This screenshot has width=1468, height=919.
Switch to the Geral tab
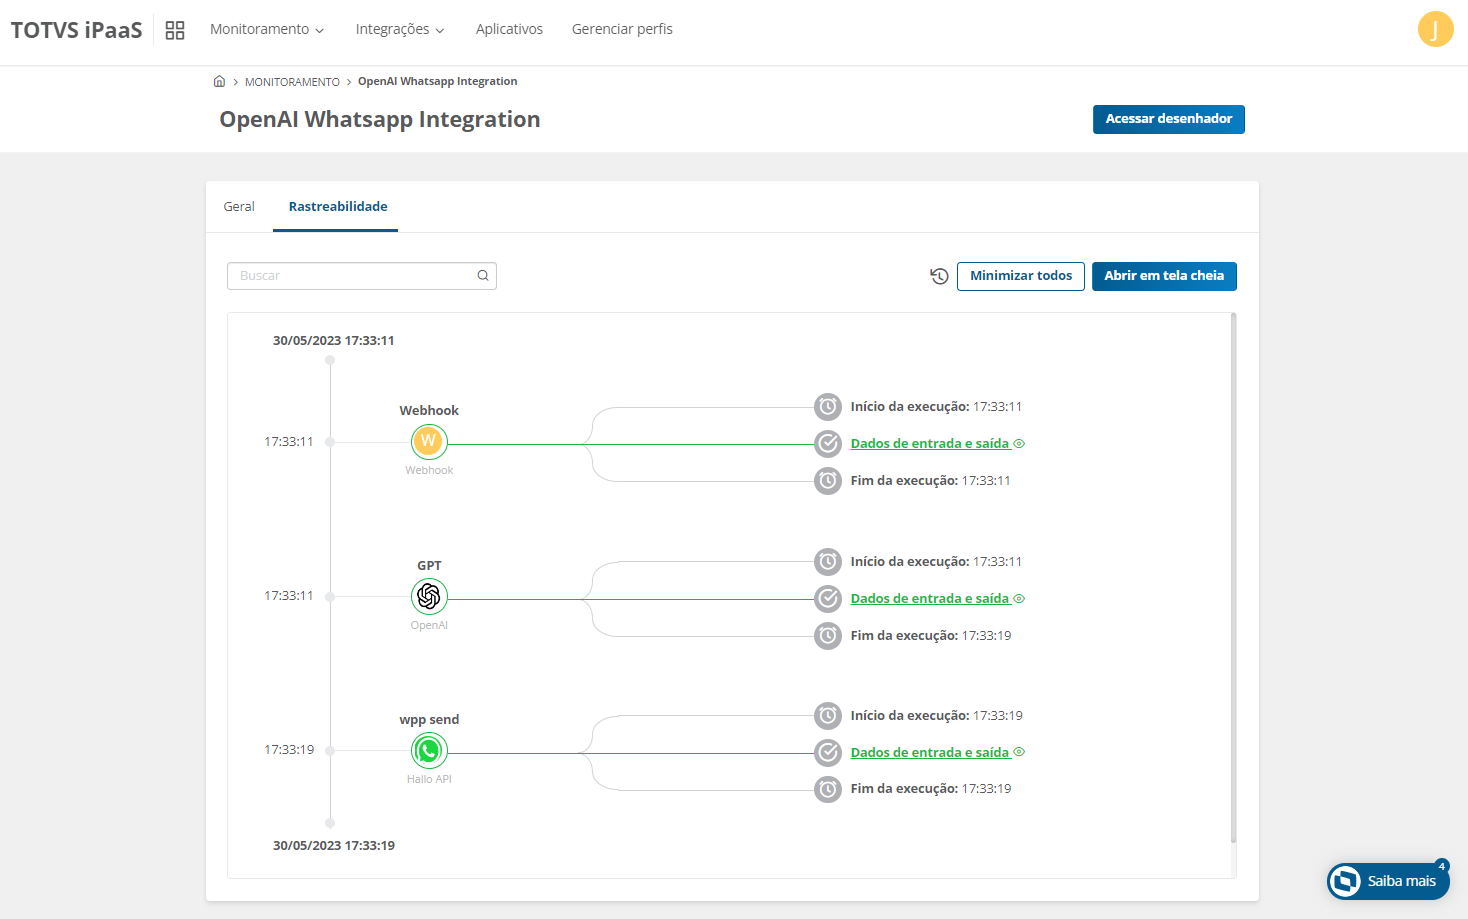(239, 207)
